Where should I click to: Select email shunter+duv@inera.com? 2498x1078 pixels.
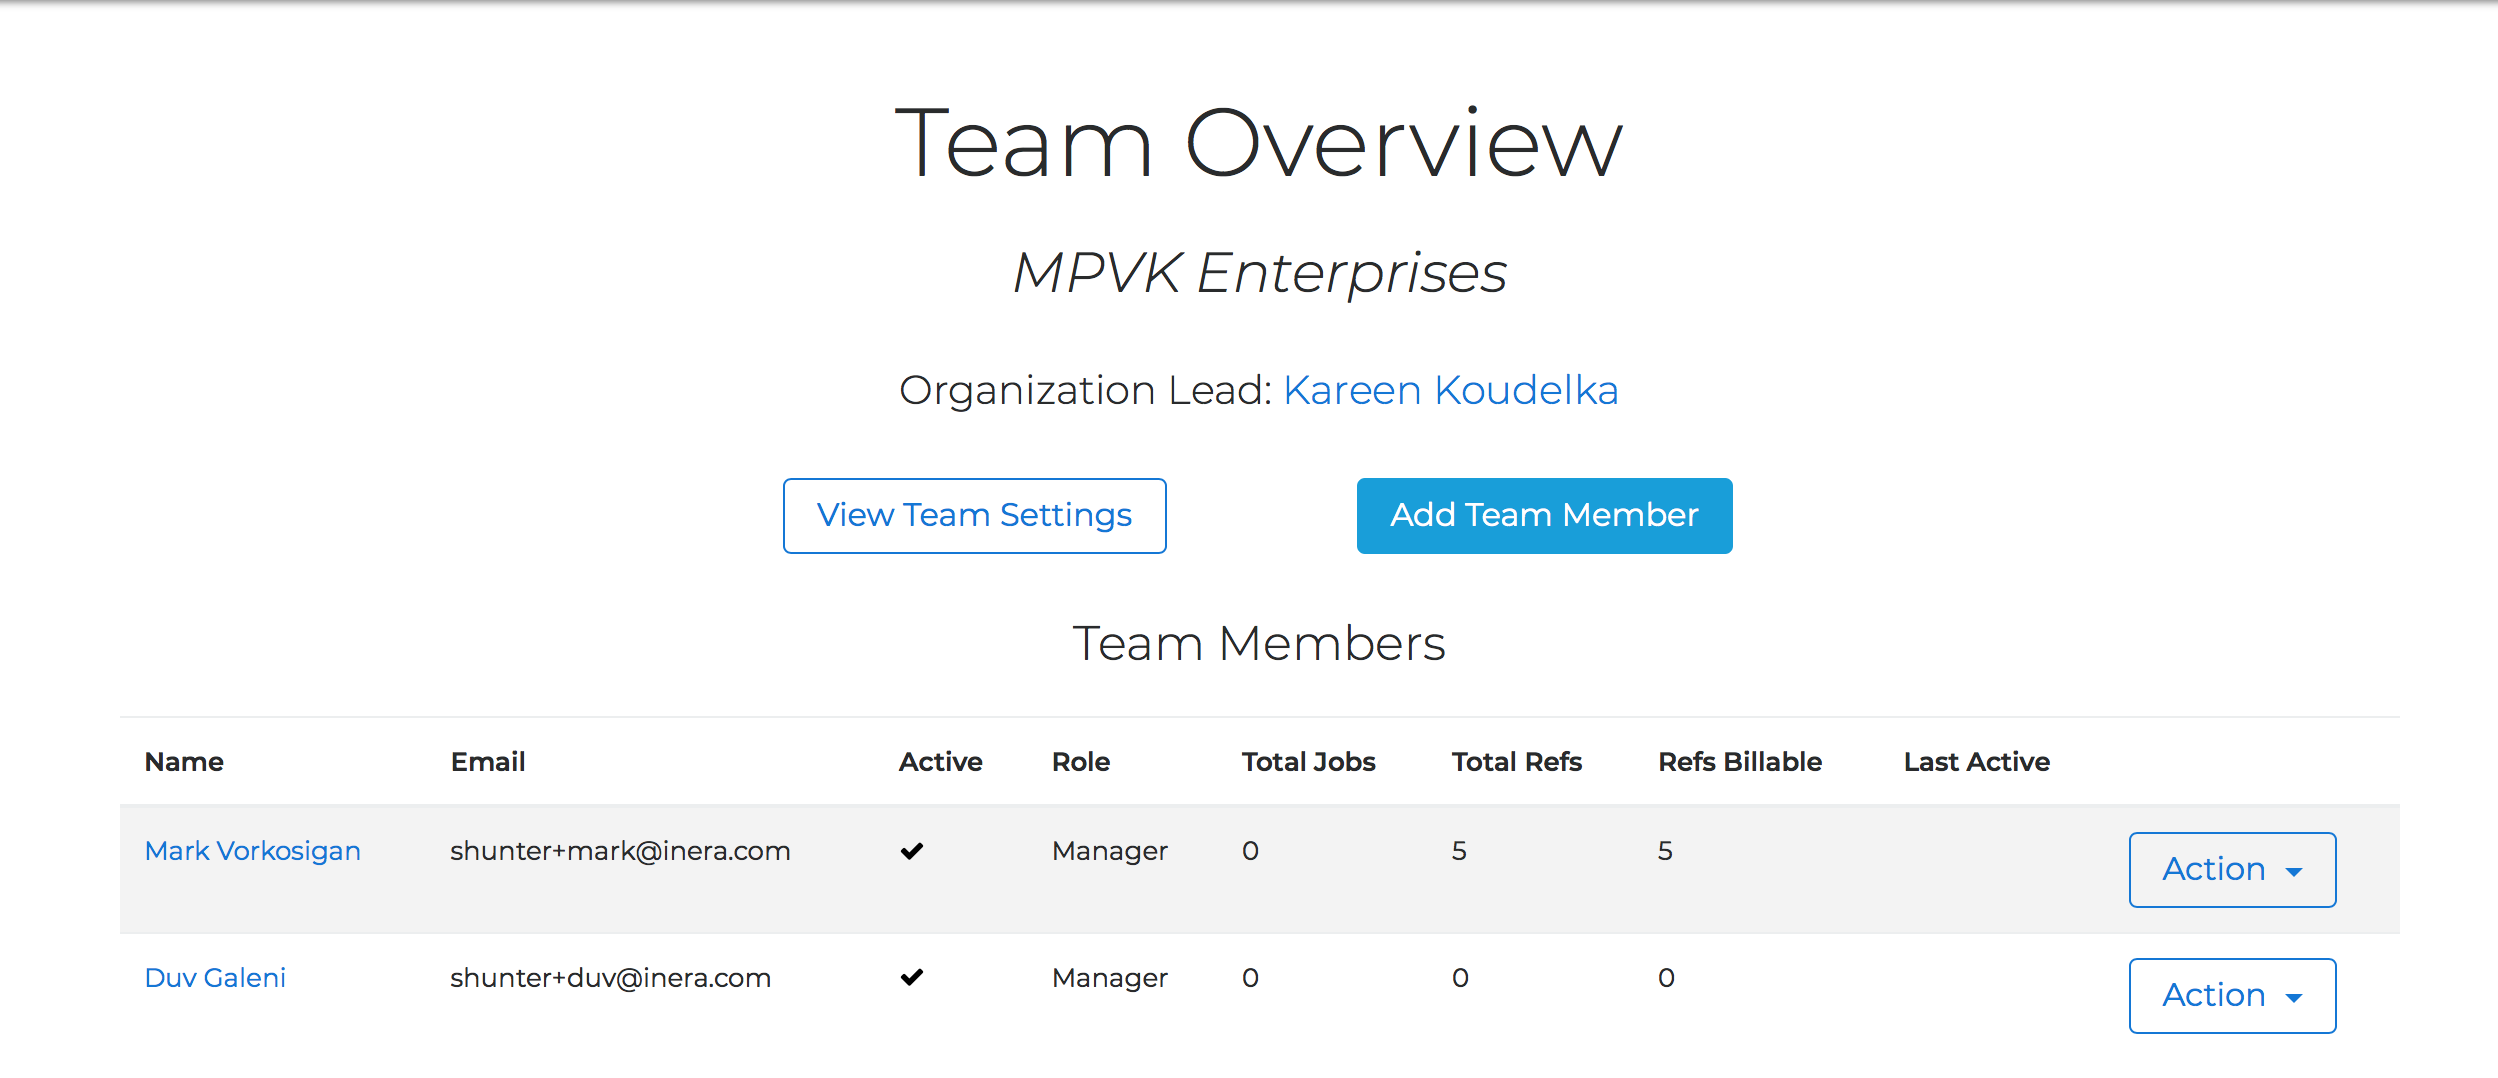(610, 978)
